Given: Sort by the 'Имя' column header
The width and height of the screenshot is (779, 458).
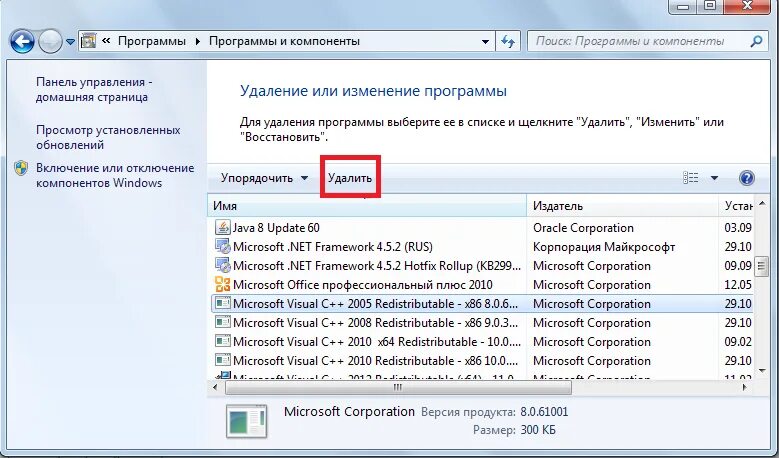Looking at the screenshot, I should 367,206.
